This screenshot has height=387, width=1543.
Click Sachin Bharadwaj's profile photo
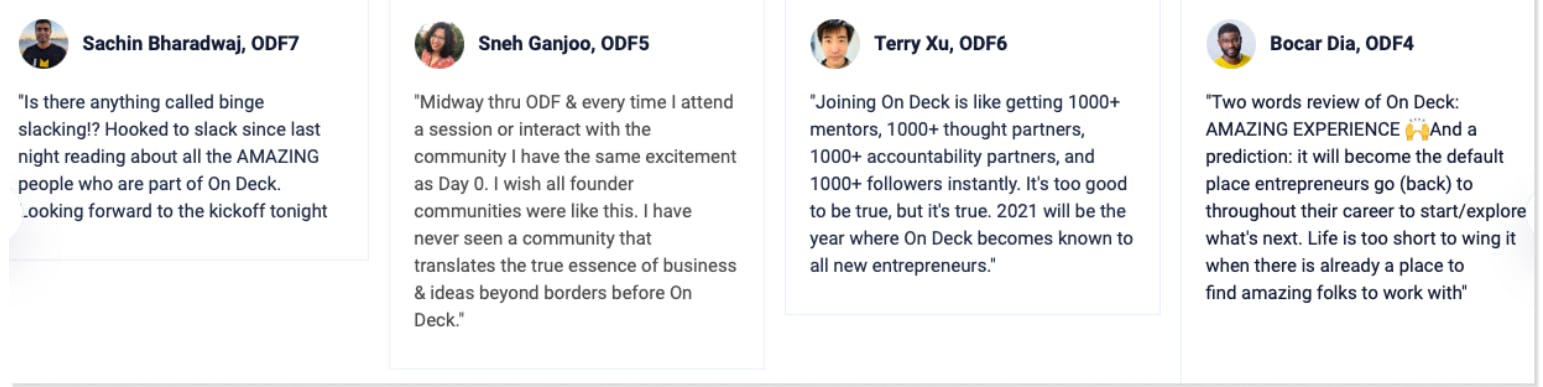[x=43, y=44]
